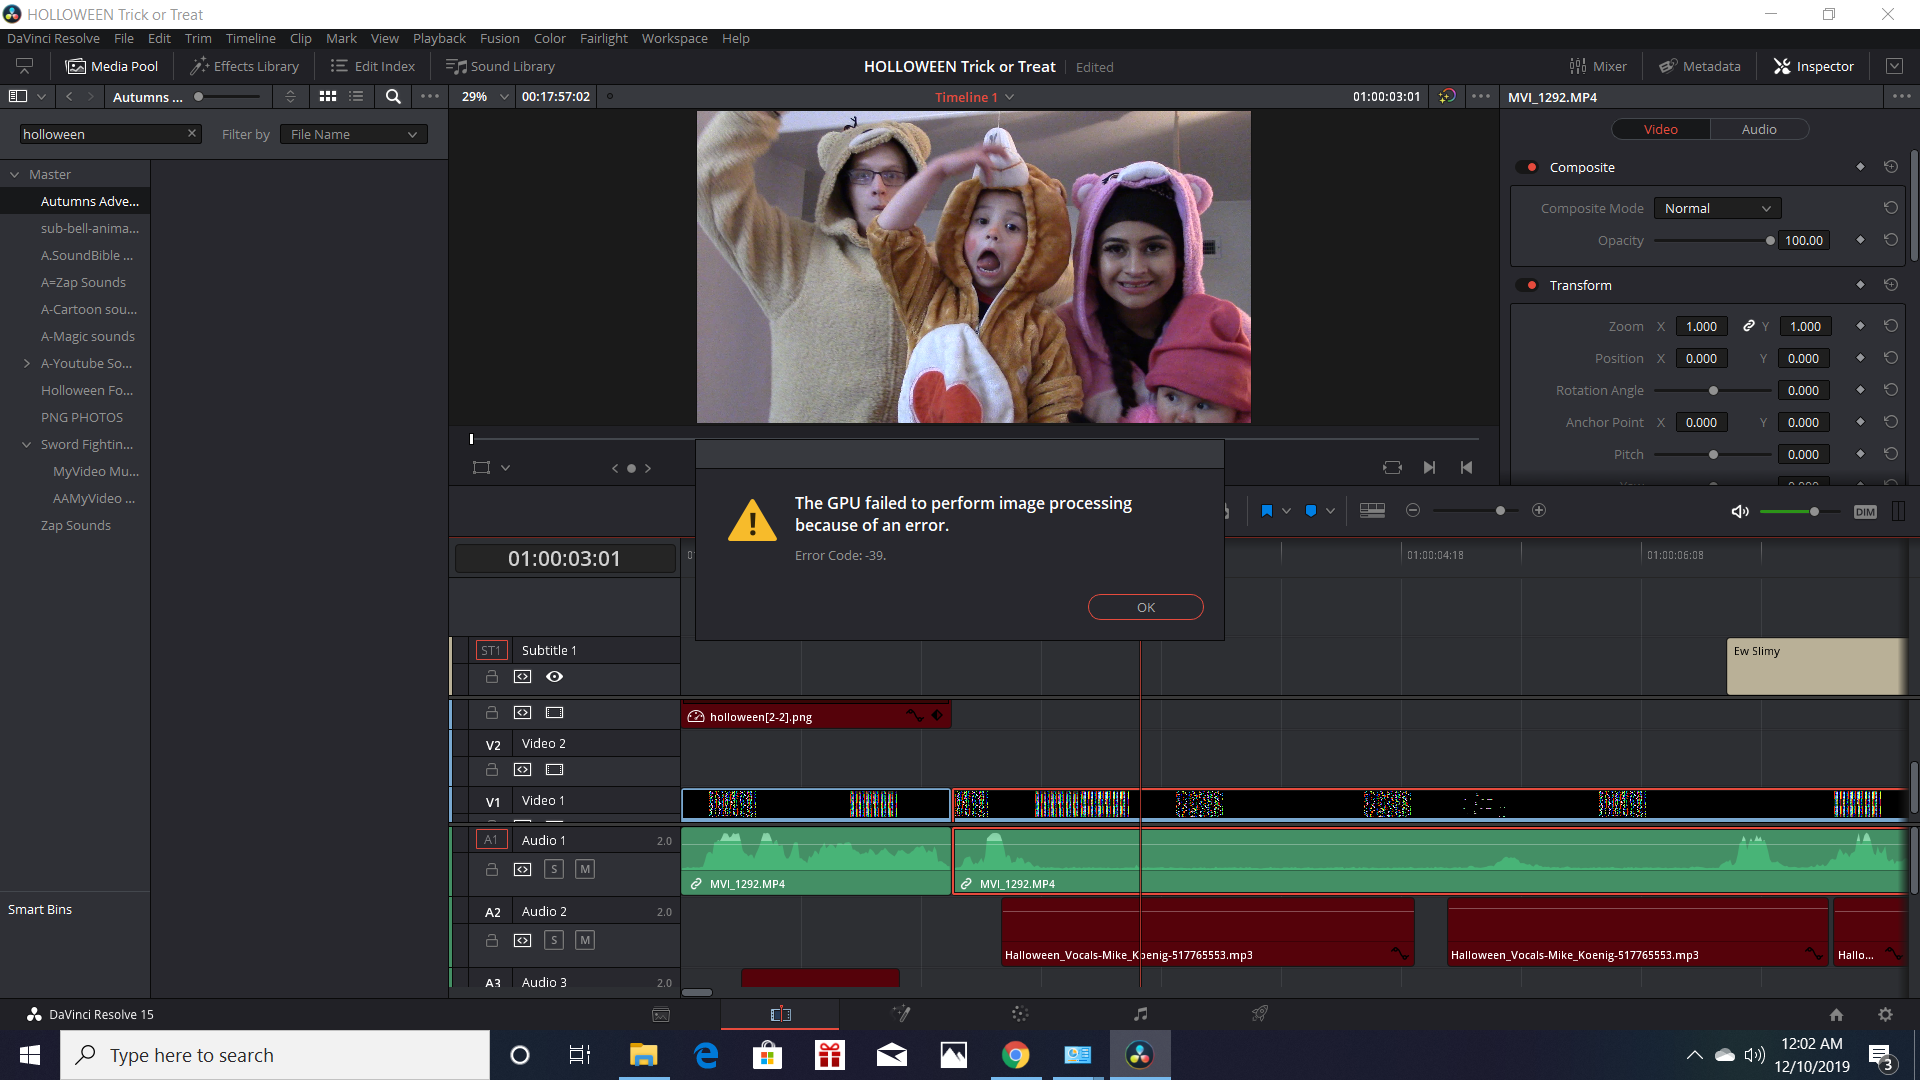
Task: Open the Metadata panel
Action: point(1700,66)
